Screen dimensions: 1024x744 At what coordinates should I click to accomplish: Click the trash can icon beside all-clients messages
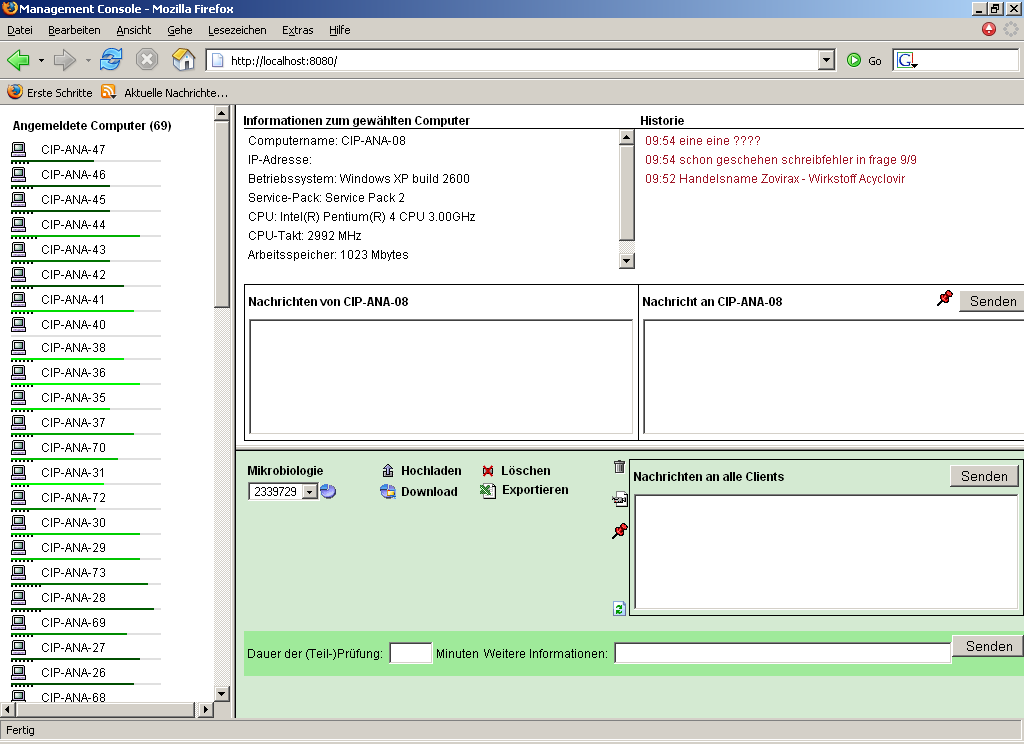coord(619,467)
